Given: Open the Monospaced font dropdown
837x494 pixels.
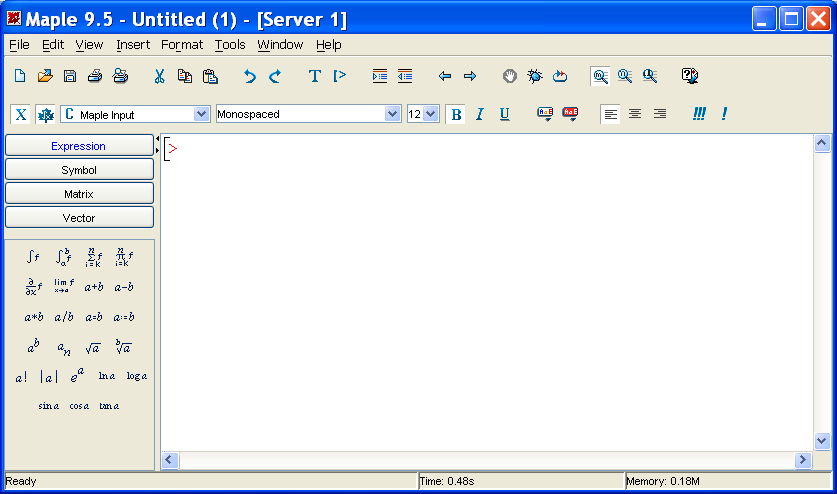Looking at the screenshot, I should (392, 114).
